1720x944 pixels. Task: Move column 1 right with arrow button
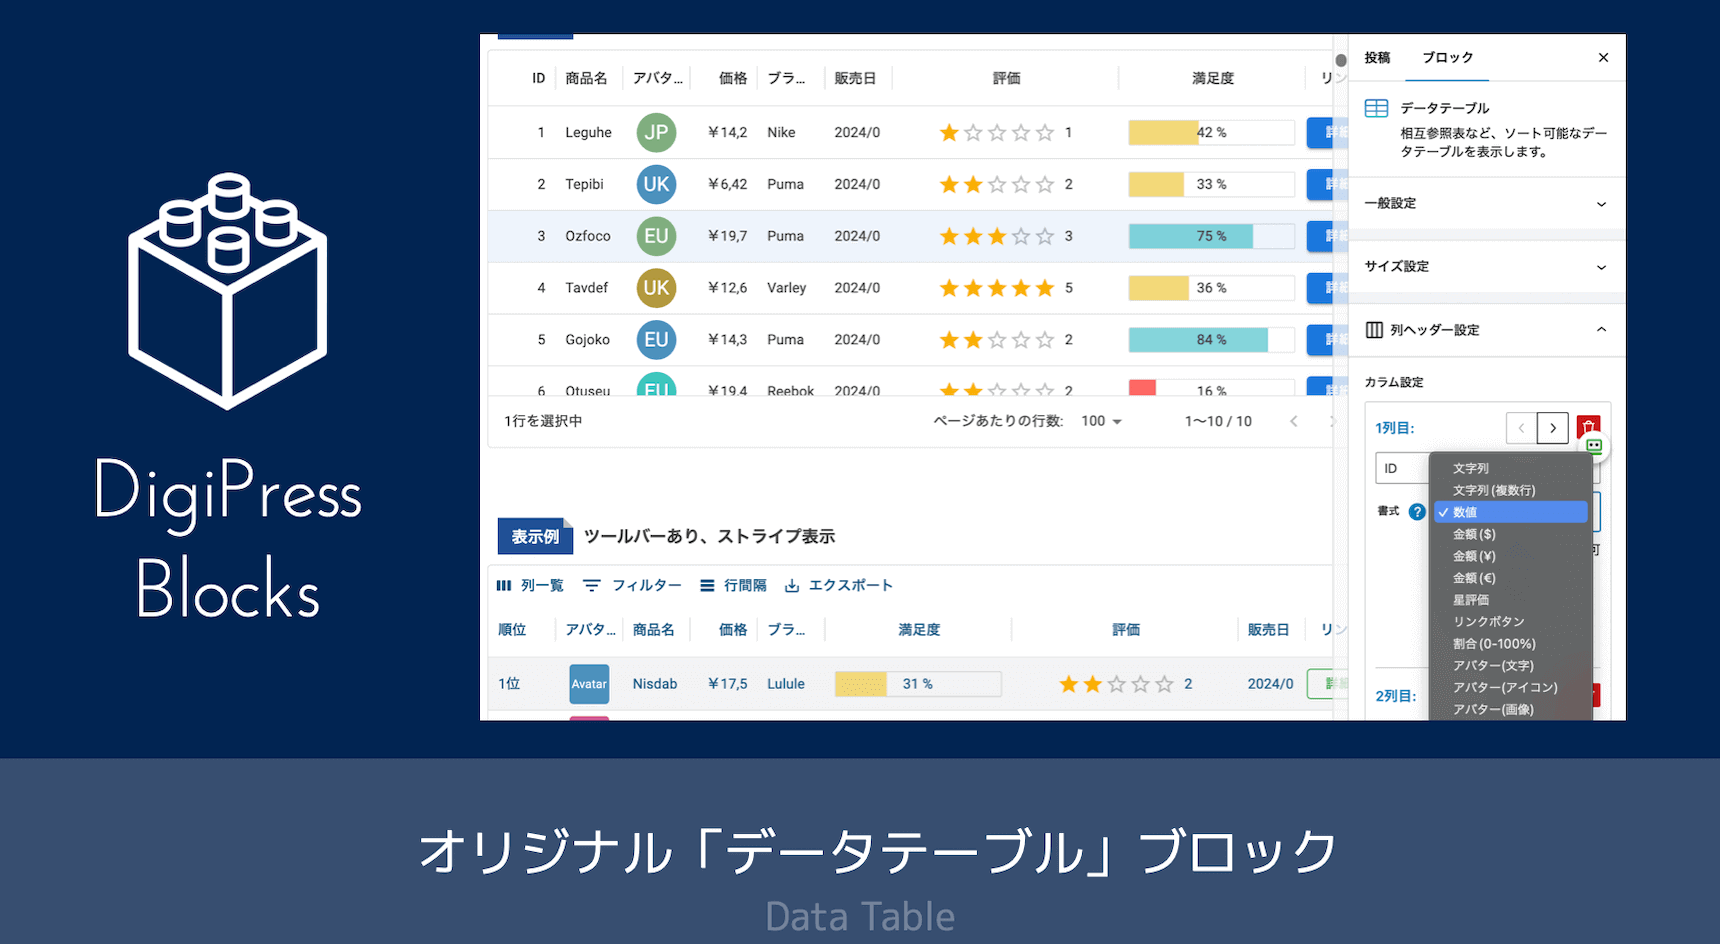point(1553,428)
